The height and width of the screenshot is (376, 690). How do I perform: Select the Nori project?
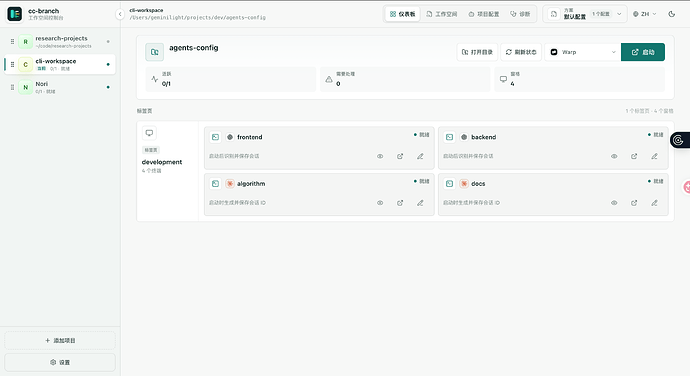[60, 87]
